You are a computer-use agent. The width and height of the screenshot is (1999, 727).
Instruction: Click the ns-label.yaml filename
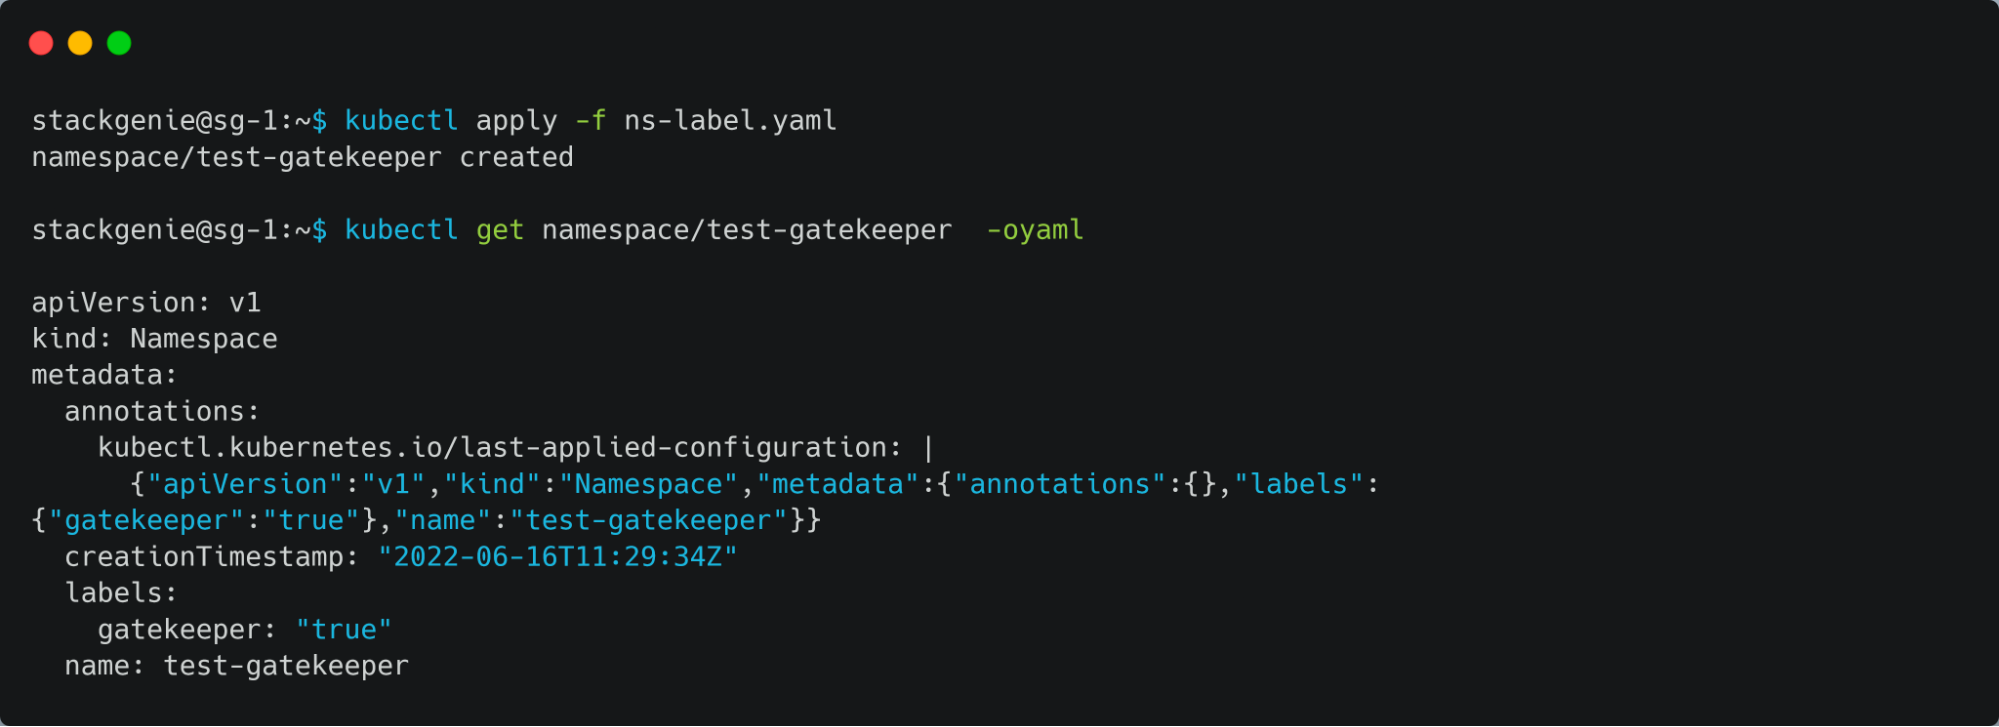[730, 120]
